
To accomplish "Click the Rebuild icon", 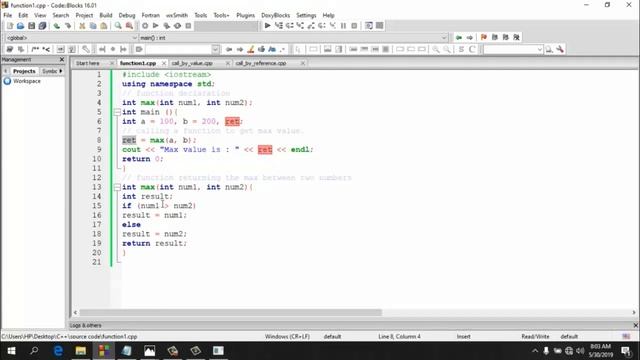I will [x=178, y=26].
